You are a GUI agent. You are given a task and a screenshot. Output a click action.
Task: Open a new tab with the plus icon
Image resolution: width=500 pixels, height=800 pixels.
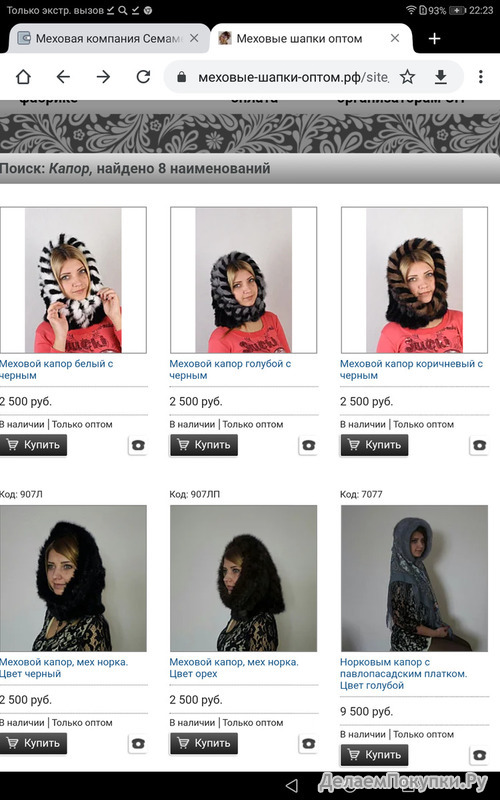[x=434, y=39]
